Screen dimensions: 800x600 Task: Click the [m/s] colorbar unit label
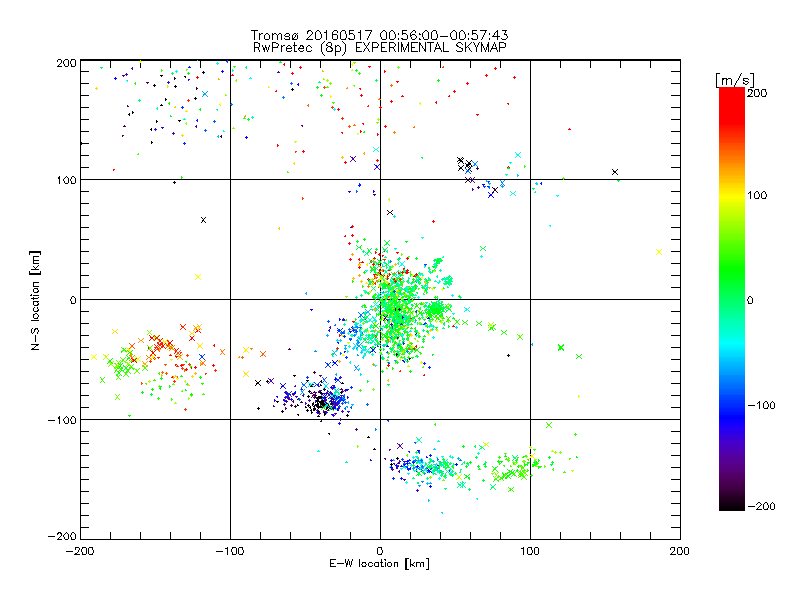tap(735, 80)
